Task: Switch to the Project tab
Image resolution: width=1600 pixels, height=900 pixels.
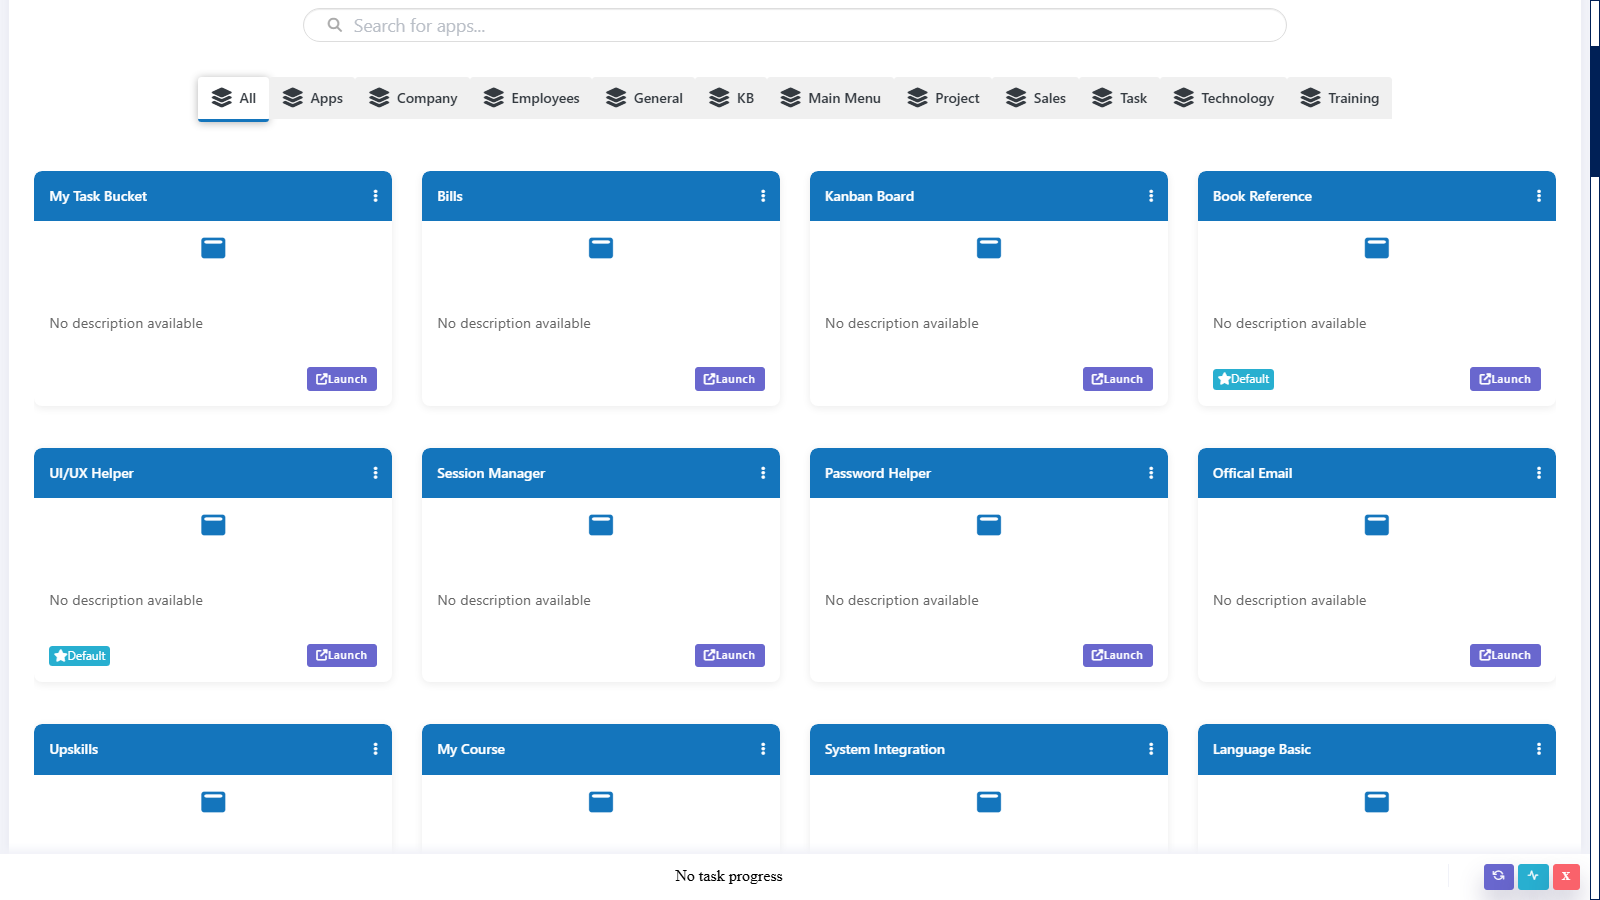Action: [944, 98]
